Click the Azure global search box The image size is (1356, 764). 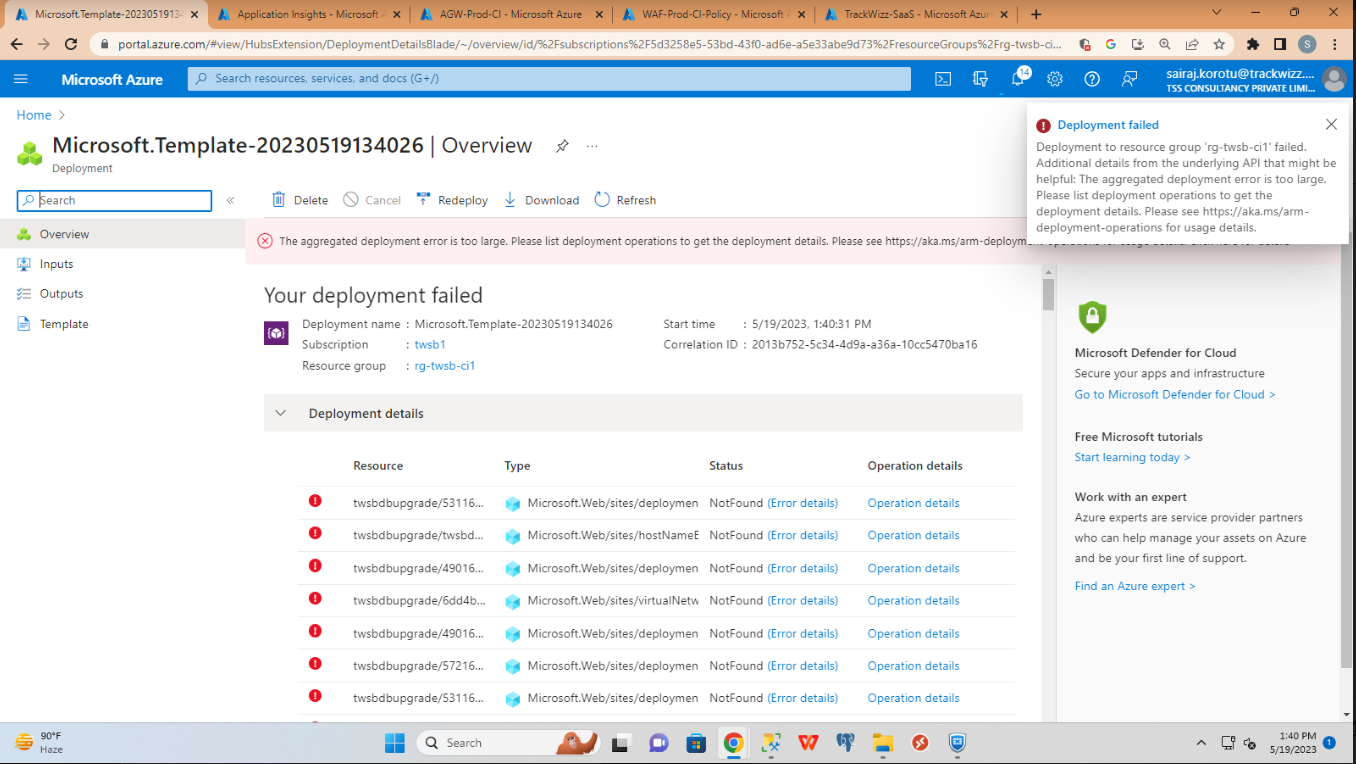[x=549, y=79]
